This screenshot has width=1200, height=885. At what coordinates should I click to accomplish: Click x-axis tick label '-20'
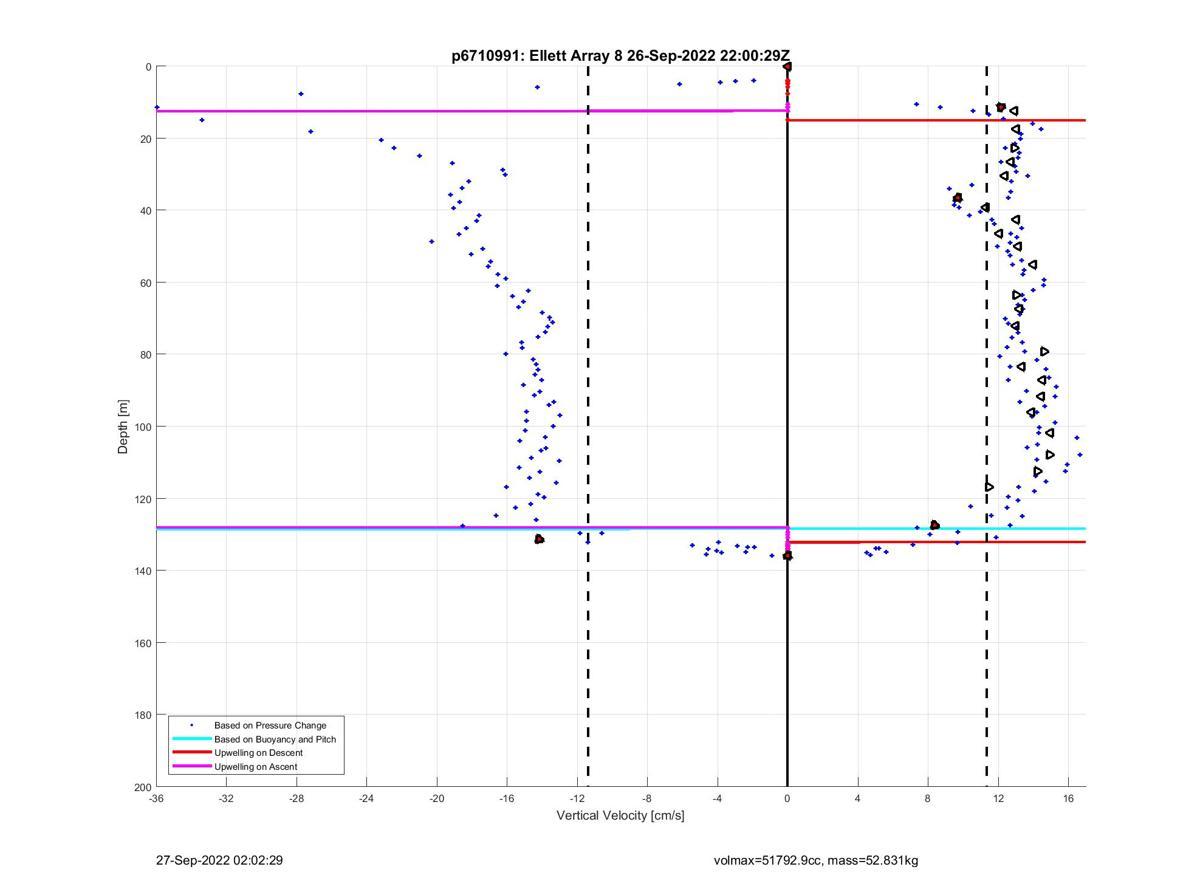[x=436, y=799]
